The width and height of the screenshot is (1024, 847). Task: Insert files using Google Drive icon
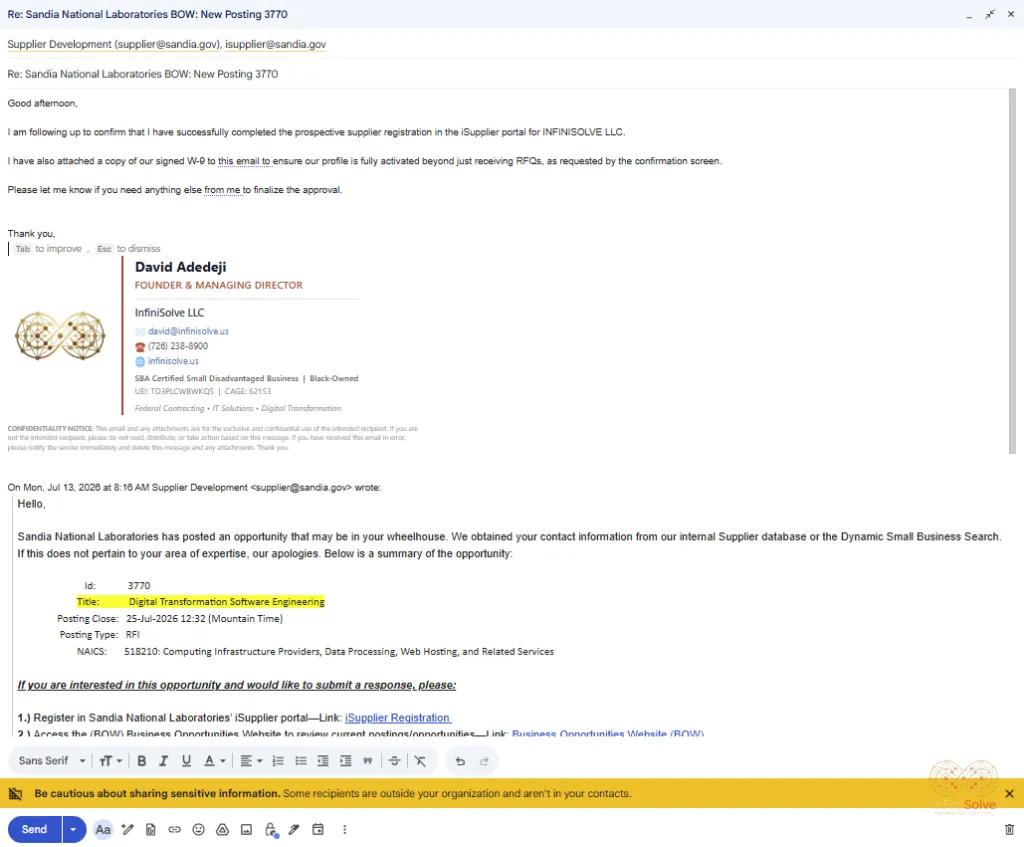click(x=222, y=829)
